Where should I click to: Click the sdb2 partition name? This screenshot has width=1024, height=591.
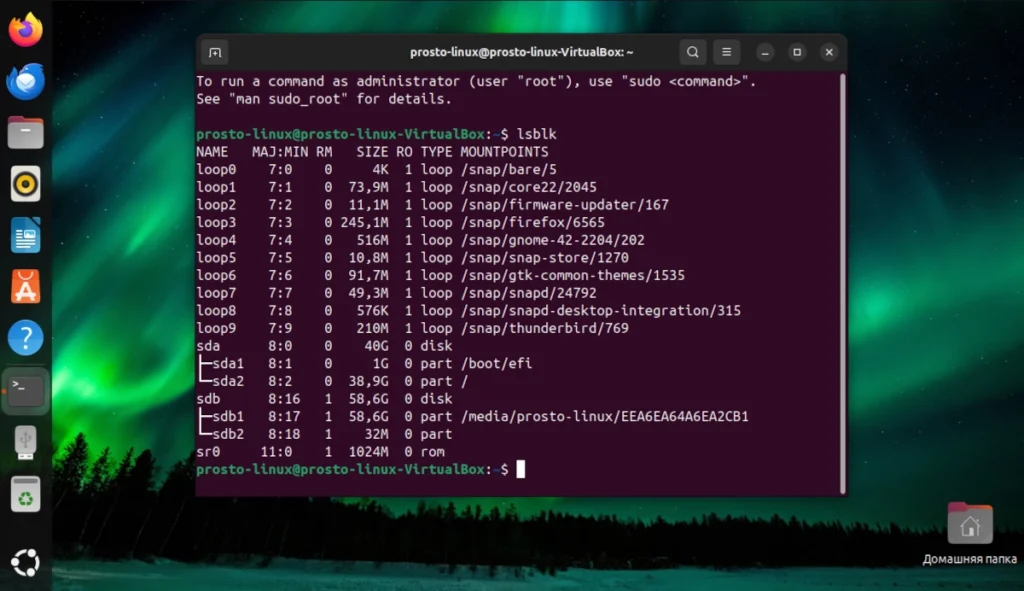point(228,434)
